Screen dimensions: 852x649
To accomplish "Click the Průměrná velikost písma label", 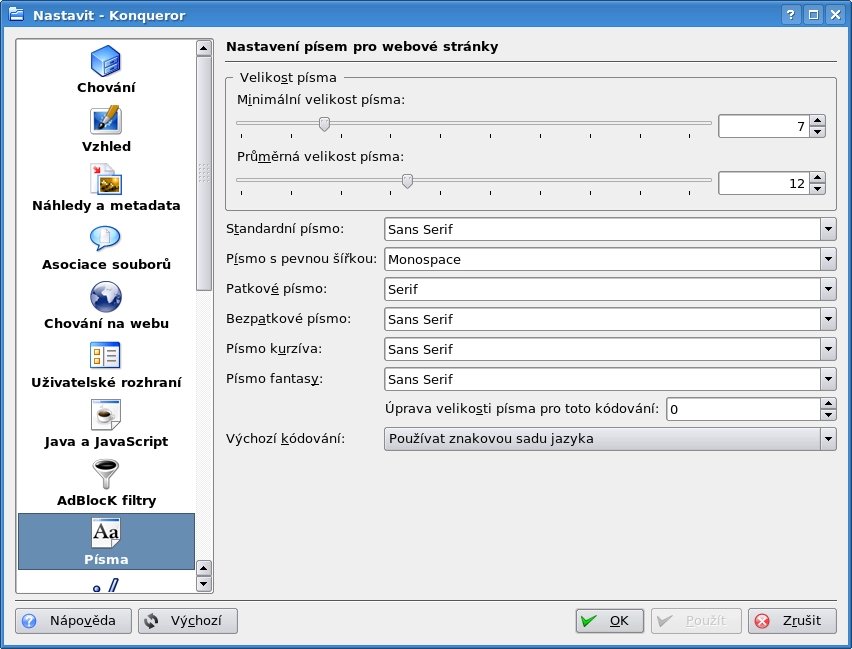I will (320, 157).
